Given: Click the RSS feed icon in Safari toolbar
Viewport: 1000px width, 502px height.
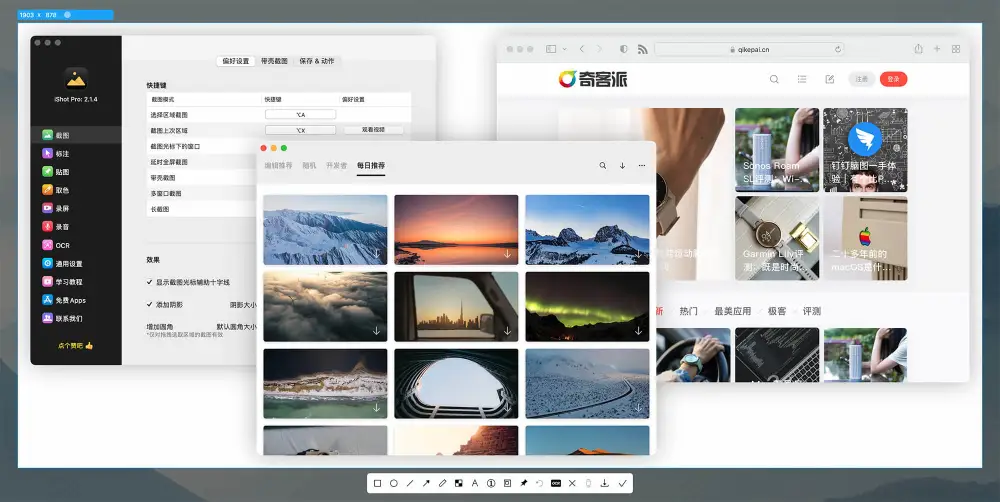Looking at the screenshot, I should (642, 49).
